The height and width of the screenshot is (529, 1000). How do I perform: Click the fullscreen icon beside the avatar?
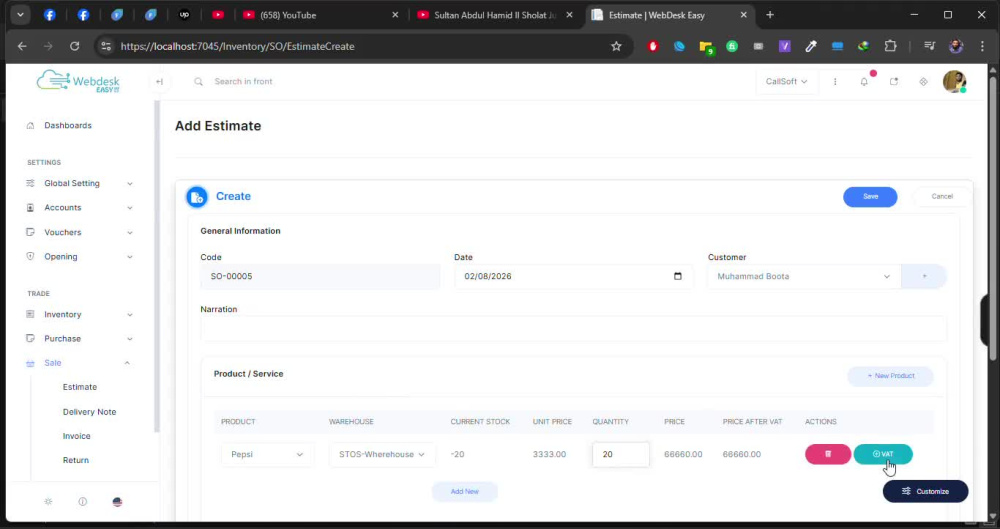(923, 82)
